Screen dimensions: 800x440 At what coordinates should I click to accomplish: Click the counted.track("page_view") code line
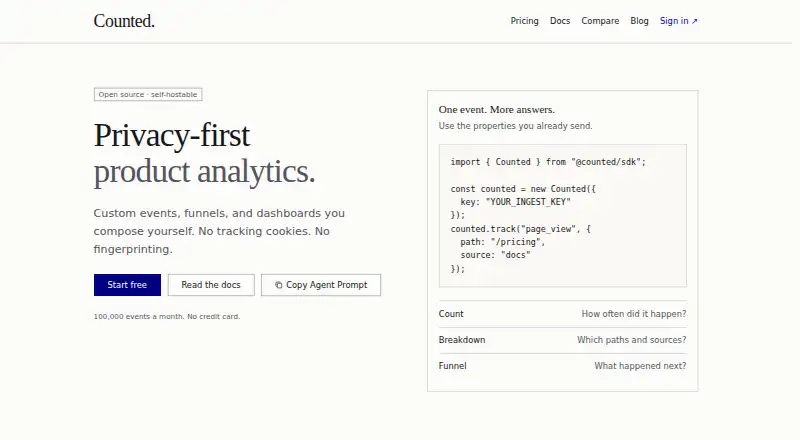tap(520, 229)
